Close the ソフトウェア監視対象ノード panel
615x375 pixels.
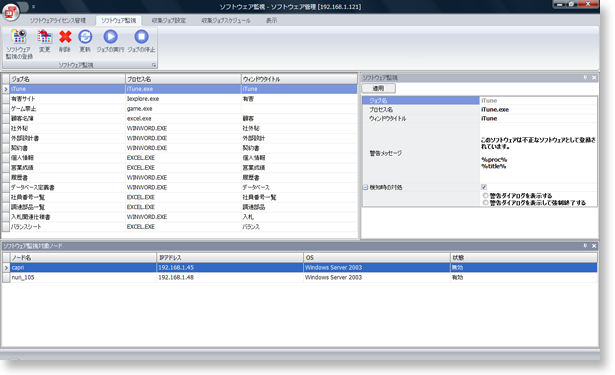pyautogui.click(x=594, y=246)
